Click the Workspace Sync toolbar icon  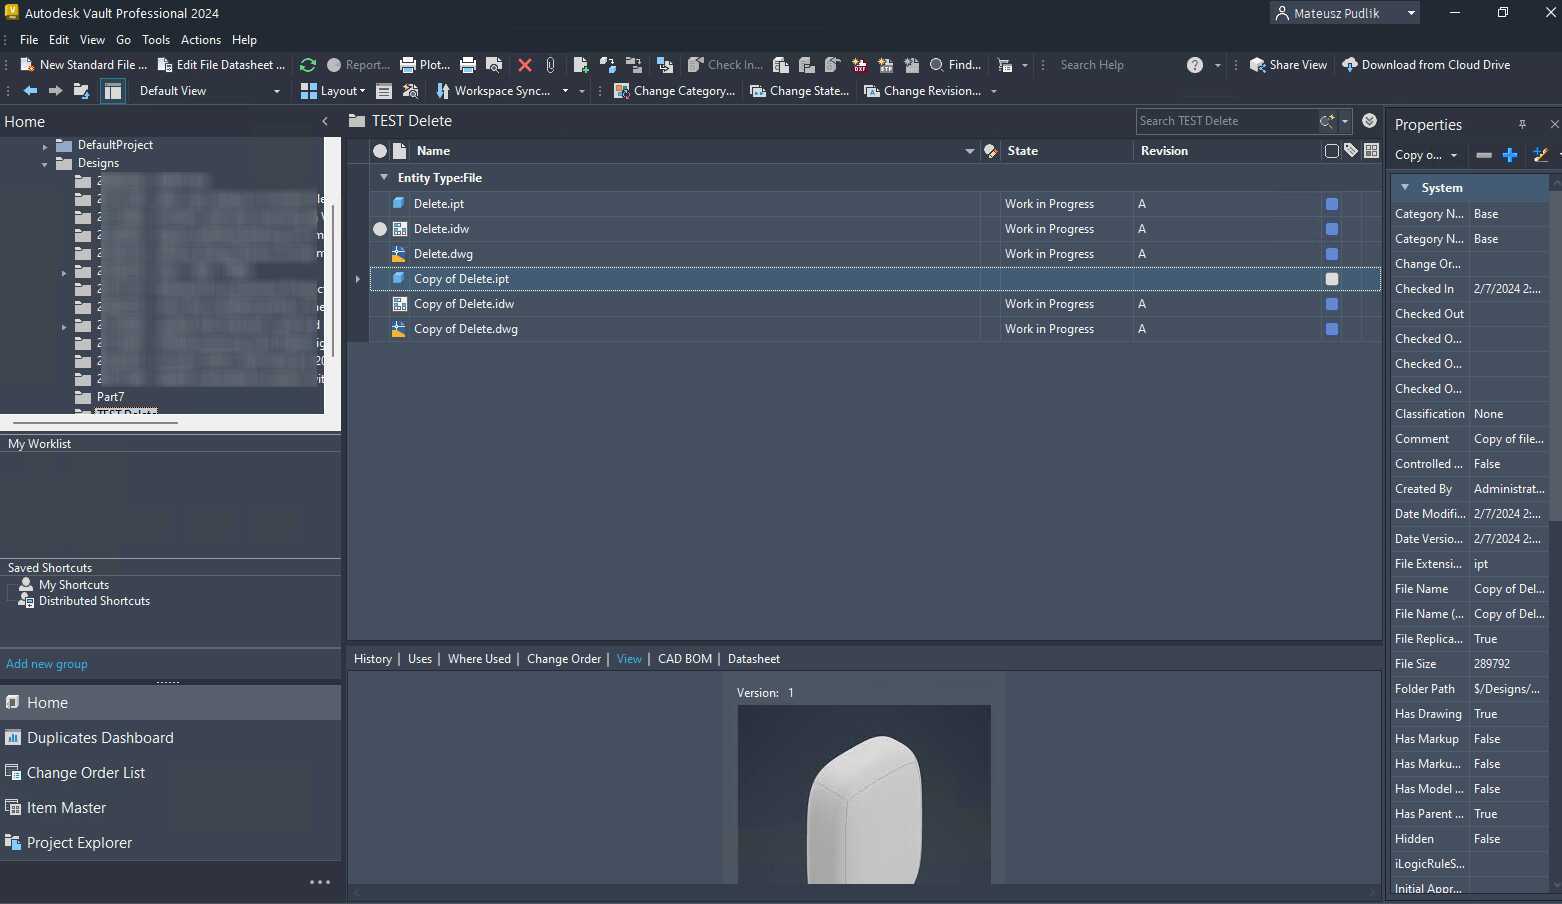point(441,90)
